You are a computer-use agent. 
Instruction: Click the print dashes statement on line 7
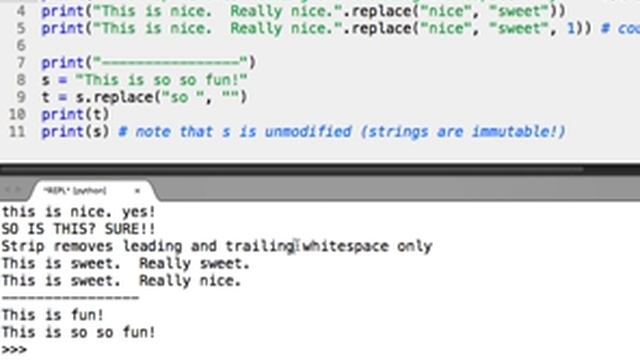pos(148,62)
